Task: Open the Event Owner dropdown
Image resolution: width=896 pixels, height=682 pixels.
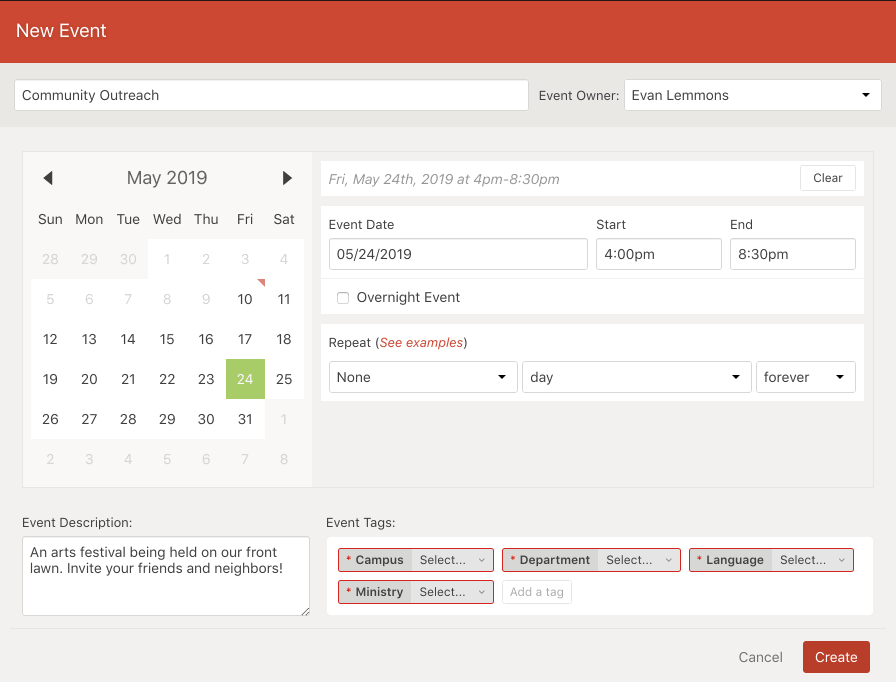Action: pos(752,96)
